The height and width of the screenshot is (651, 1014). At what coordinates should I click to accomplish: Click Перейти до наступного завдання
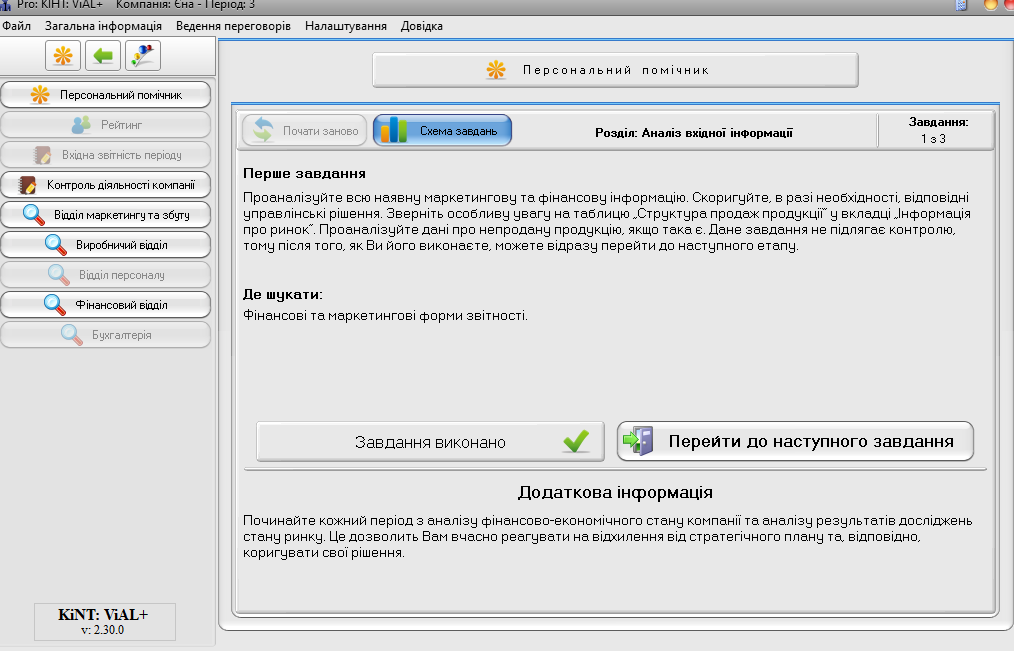coord(795,442)
